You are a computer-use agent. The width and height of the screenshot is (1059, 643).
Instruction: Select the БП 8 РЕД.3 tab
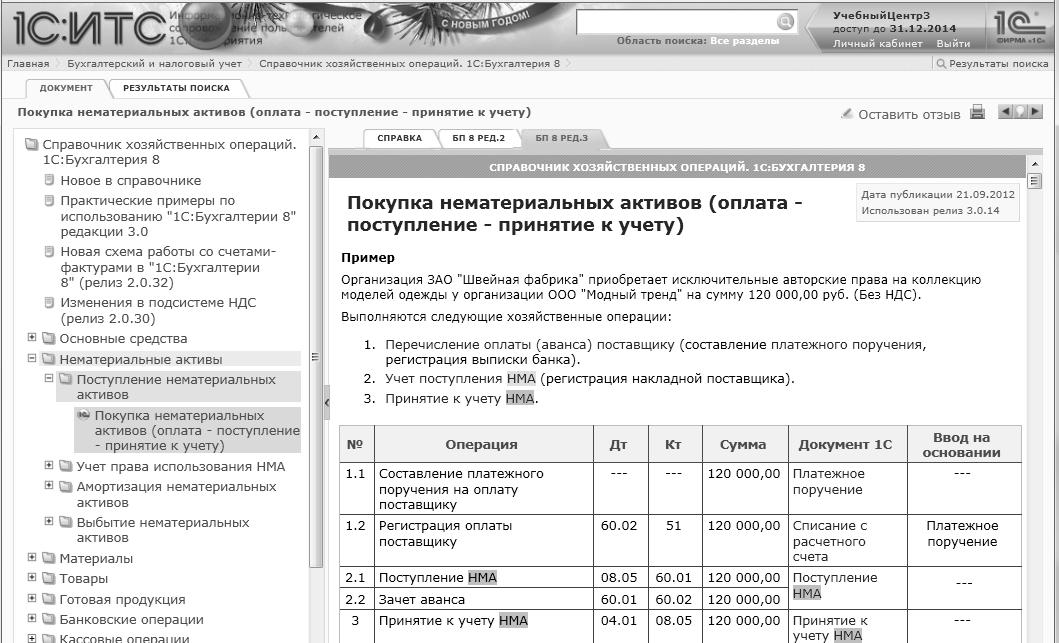click(562, 138)
